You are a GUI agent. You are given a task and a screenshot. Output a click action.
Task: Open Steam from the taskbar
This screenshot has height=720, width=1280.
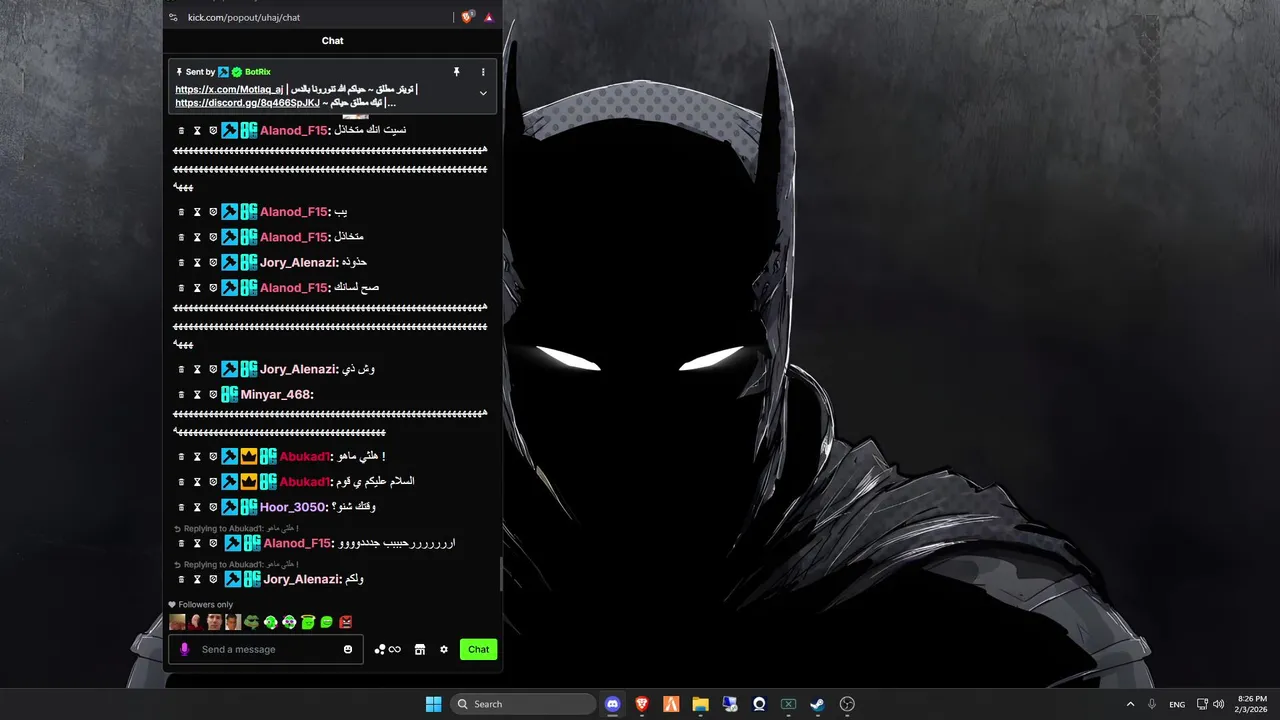pos(817,704)
